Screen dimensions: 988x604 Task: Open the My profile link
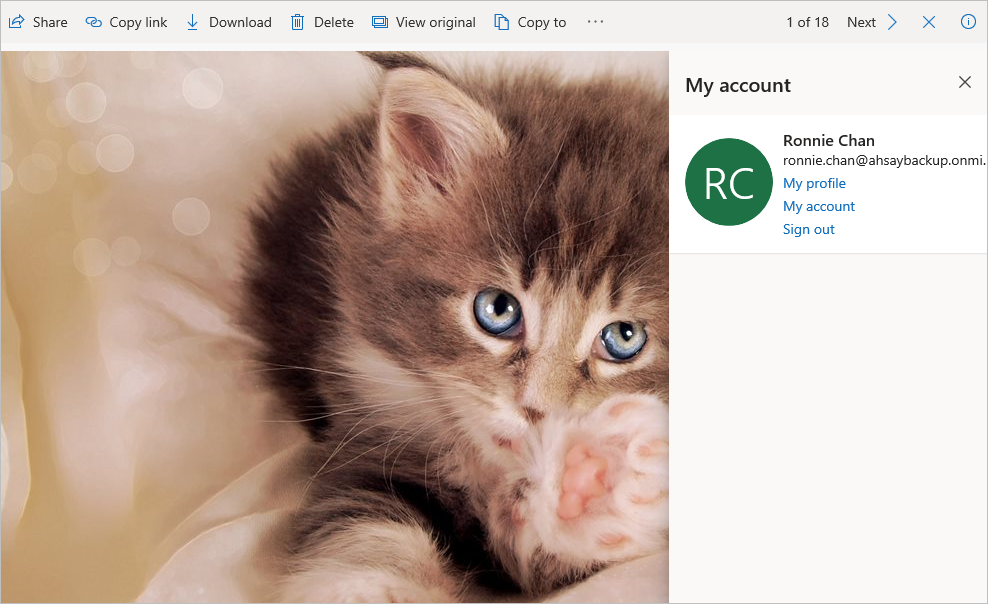click(x=814, y=183)
